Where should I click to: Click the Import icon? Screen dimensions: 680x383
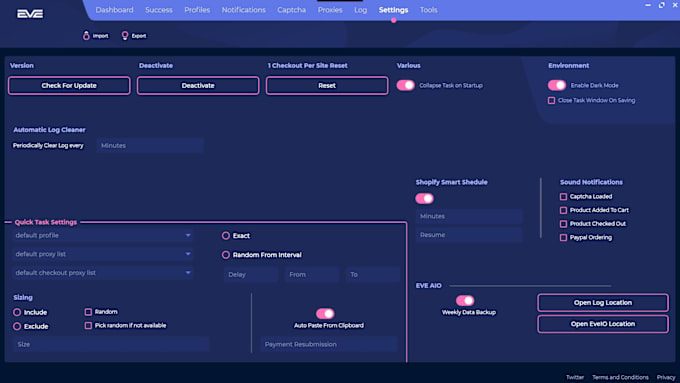pos(86,36)
